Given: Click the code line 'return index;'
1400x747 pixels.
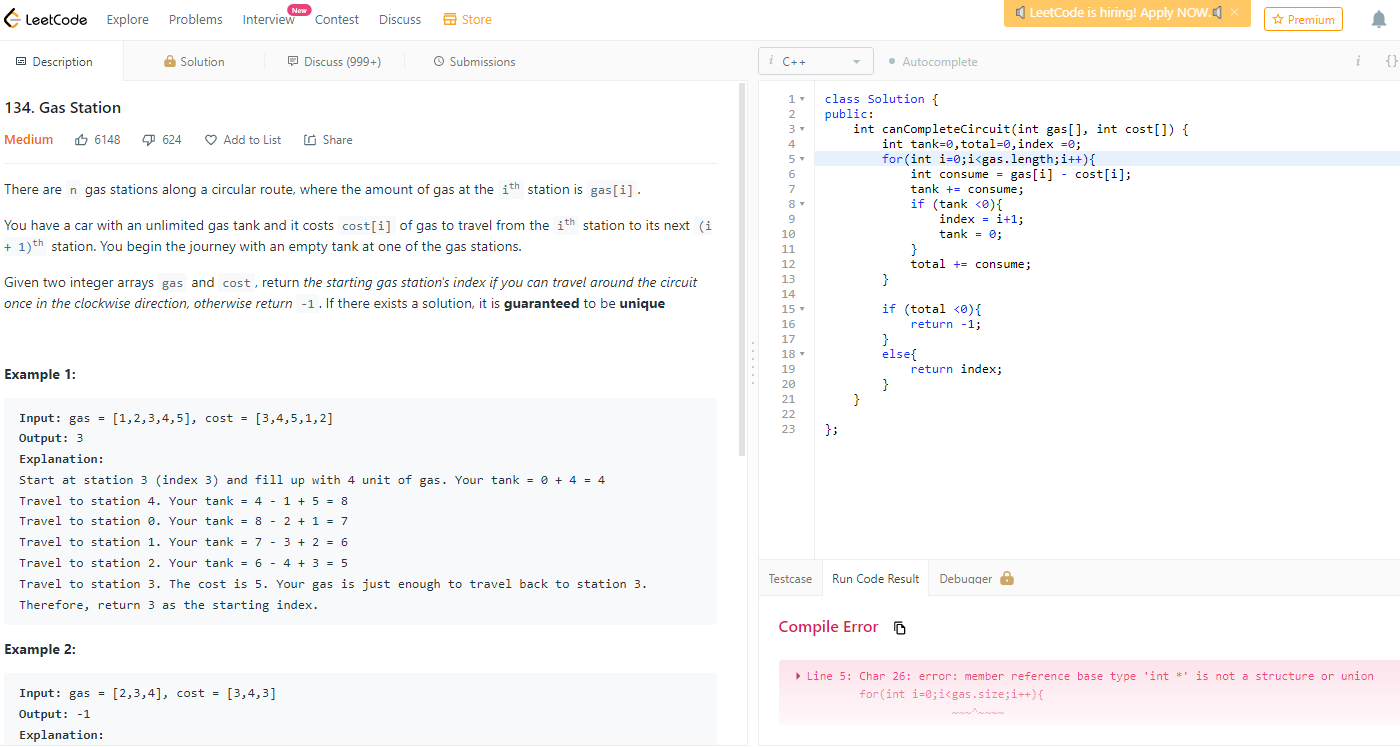Looking at the screenshot, I should coord(956,369).
